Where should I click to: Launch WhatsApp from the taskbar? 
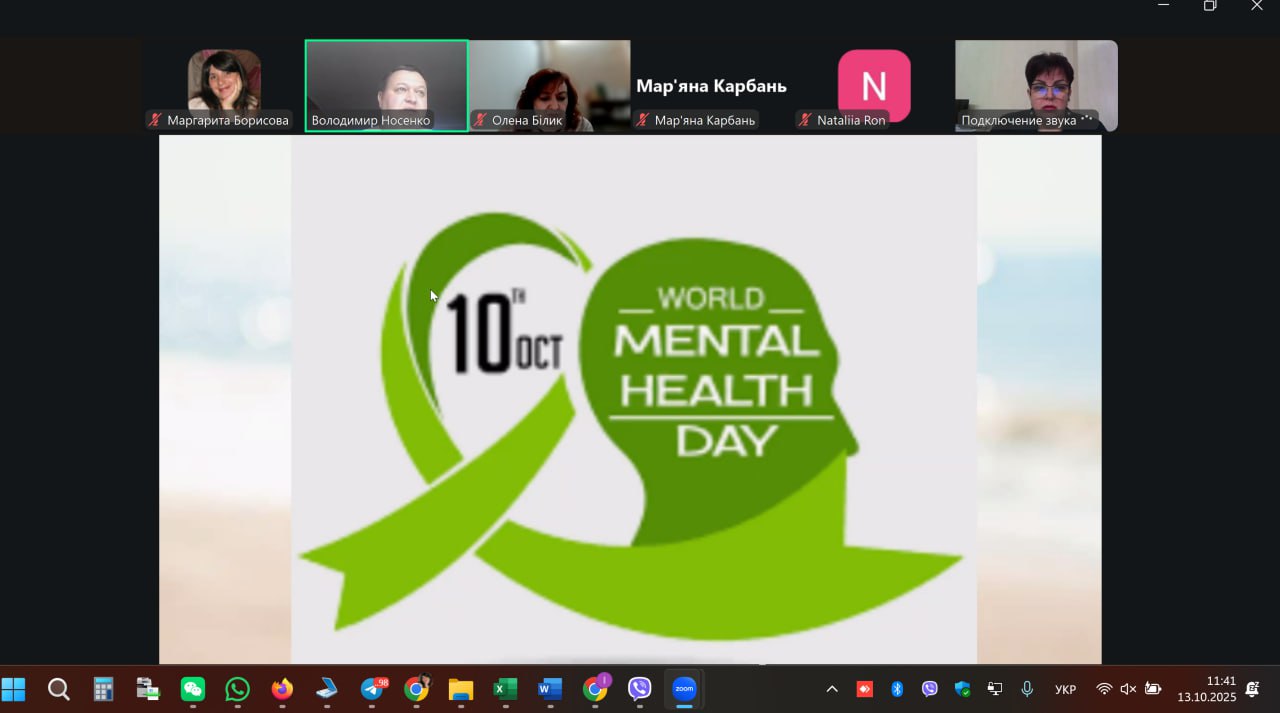tap(237, 689)
